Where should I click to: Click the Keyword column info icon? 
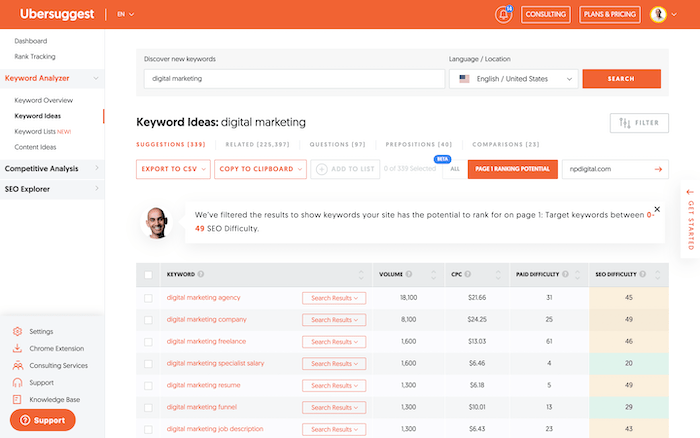[201, 274]
